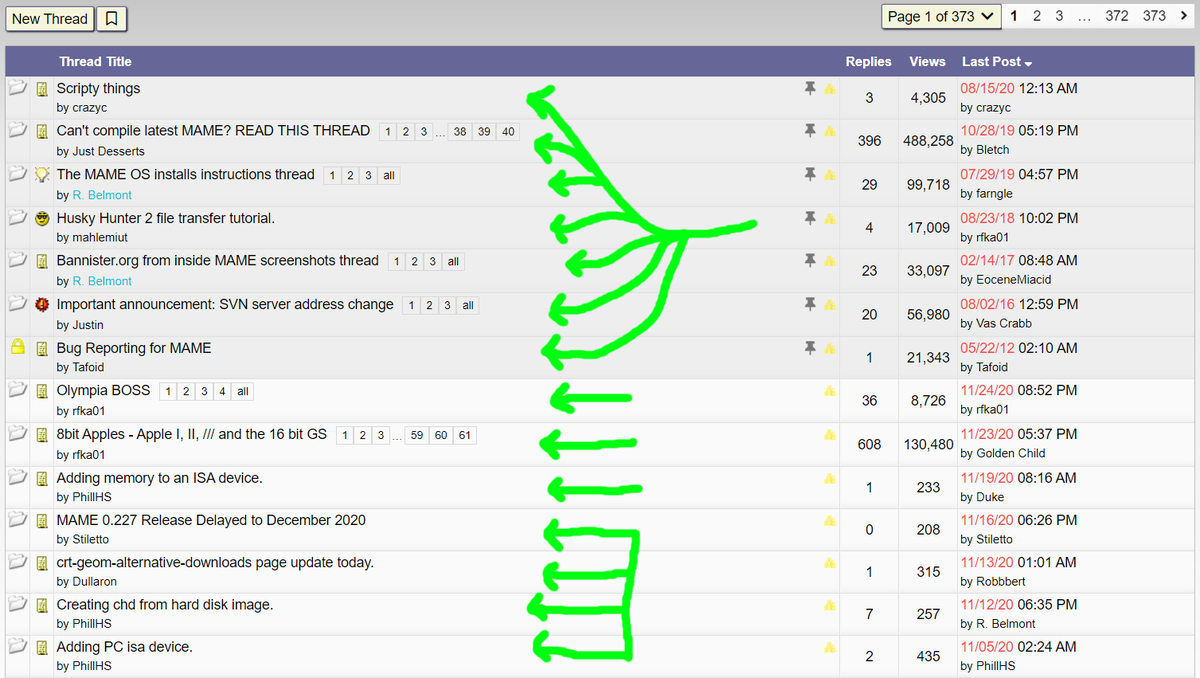Click the document icon on MAME 0.227 Release row

pyautogui.click(x=42, y=521)
